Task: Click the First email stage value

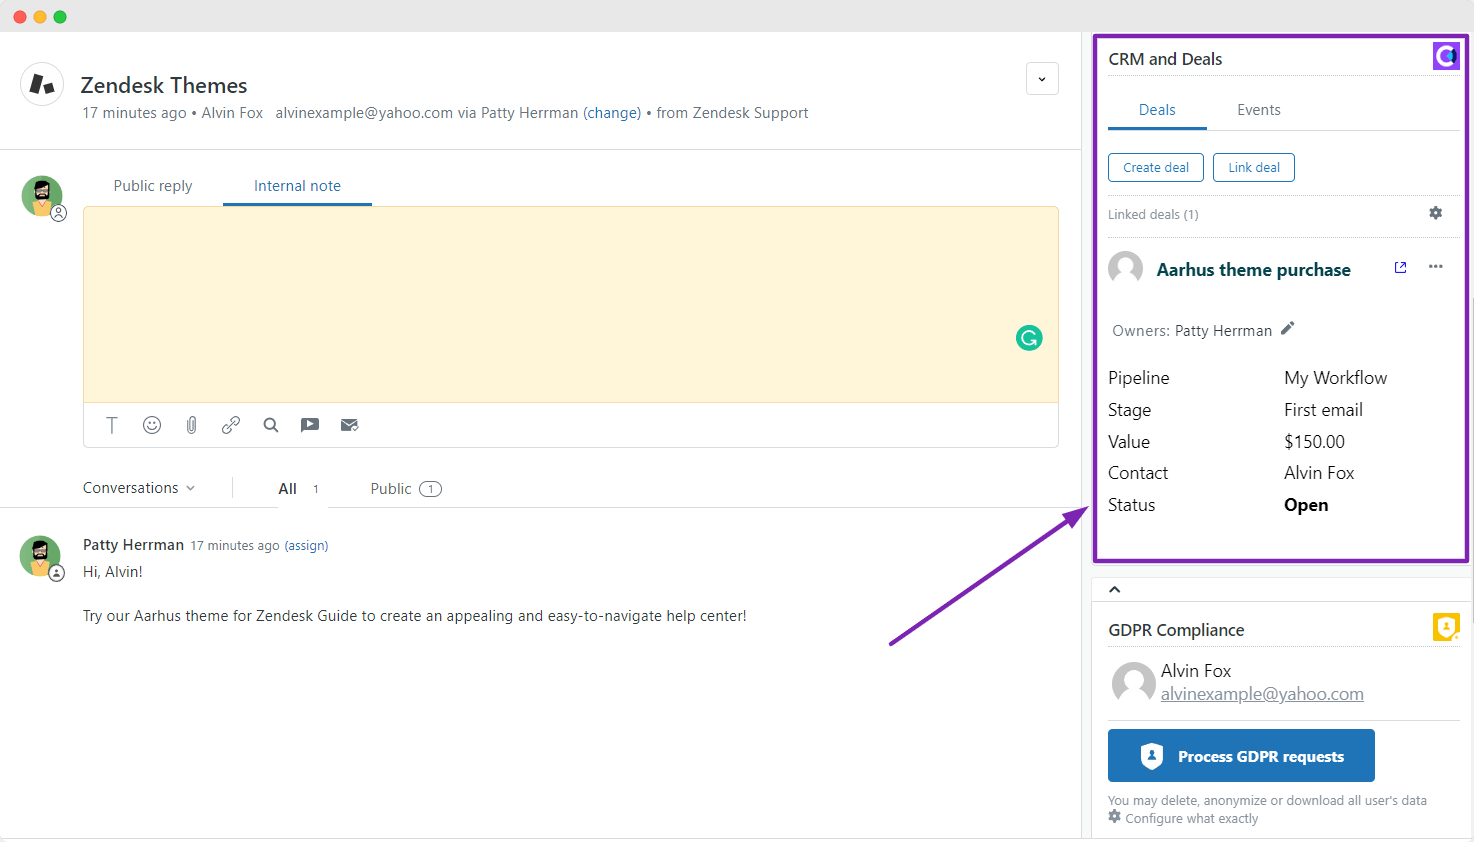Action: click(1323, 410)
